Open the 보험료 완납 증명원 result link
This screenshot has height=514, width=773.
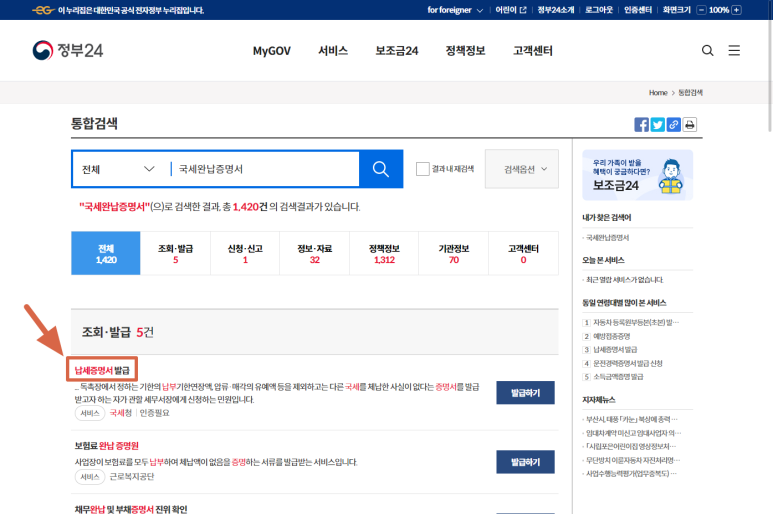coord(106,446)
